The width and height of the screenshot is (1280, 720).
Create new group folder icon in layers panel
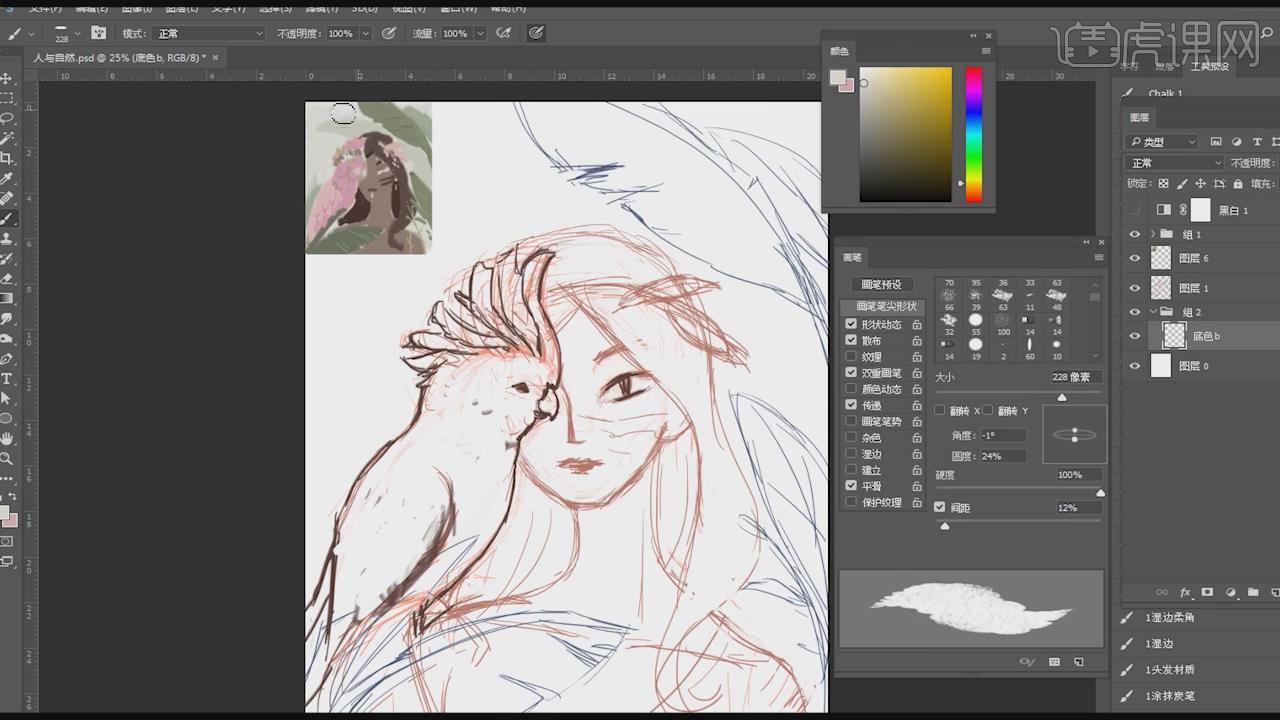(1252, 592)
